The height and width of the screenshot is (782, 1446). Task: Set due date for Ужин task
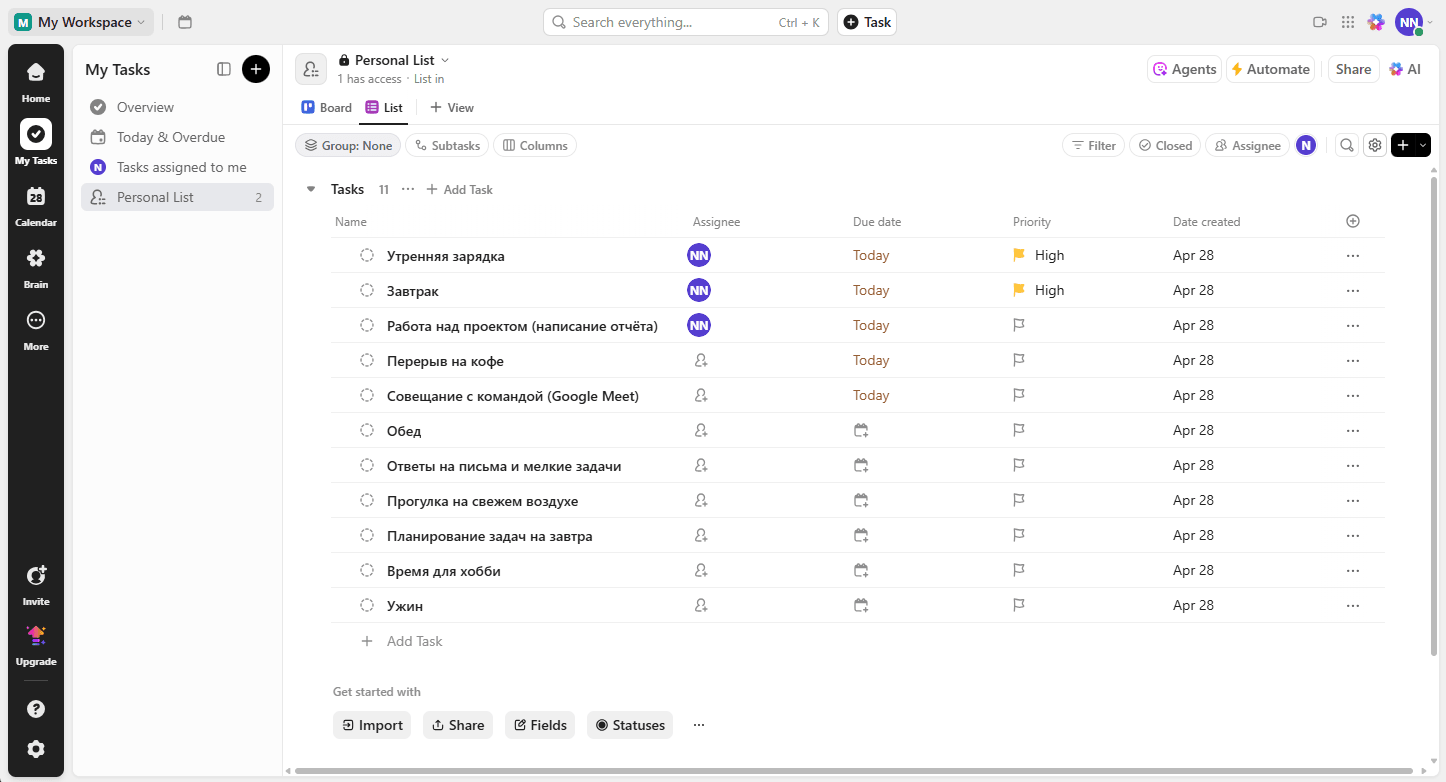[861, 605]
